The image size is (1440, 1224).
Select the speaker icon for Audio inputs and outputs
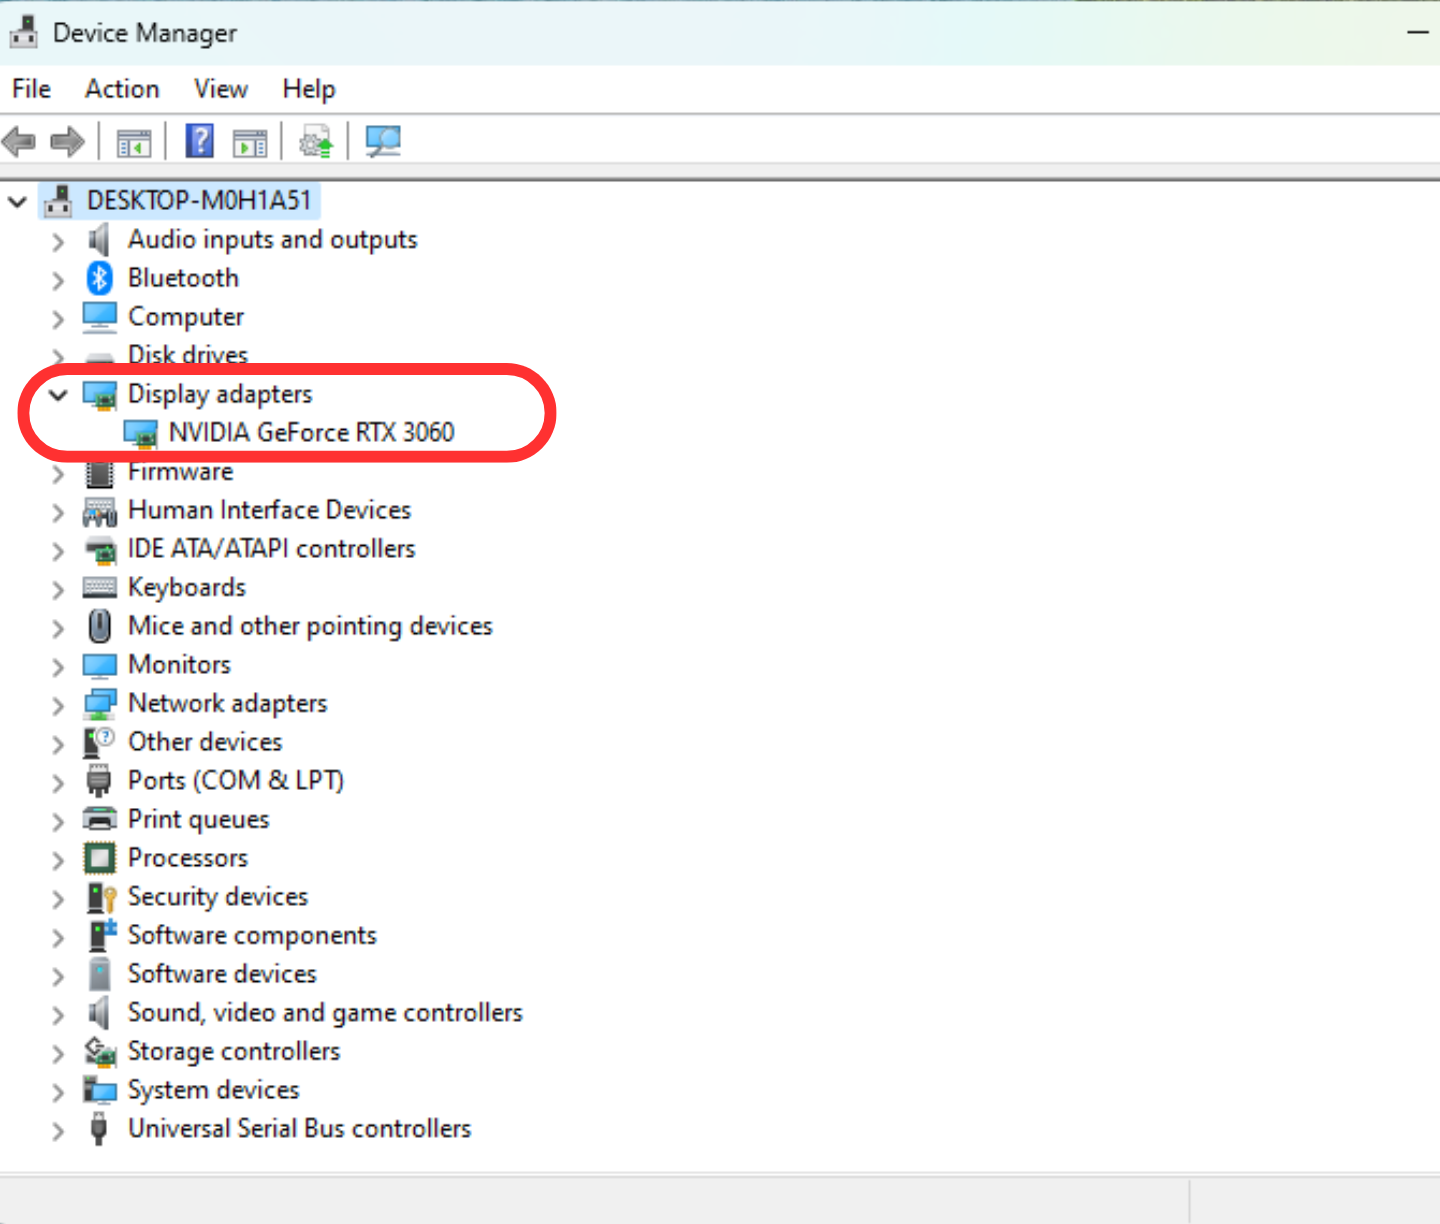(98, 240)
